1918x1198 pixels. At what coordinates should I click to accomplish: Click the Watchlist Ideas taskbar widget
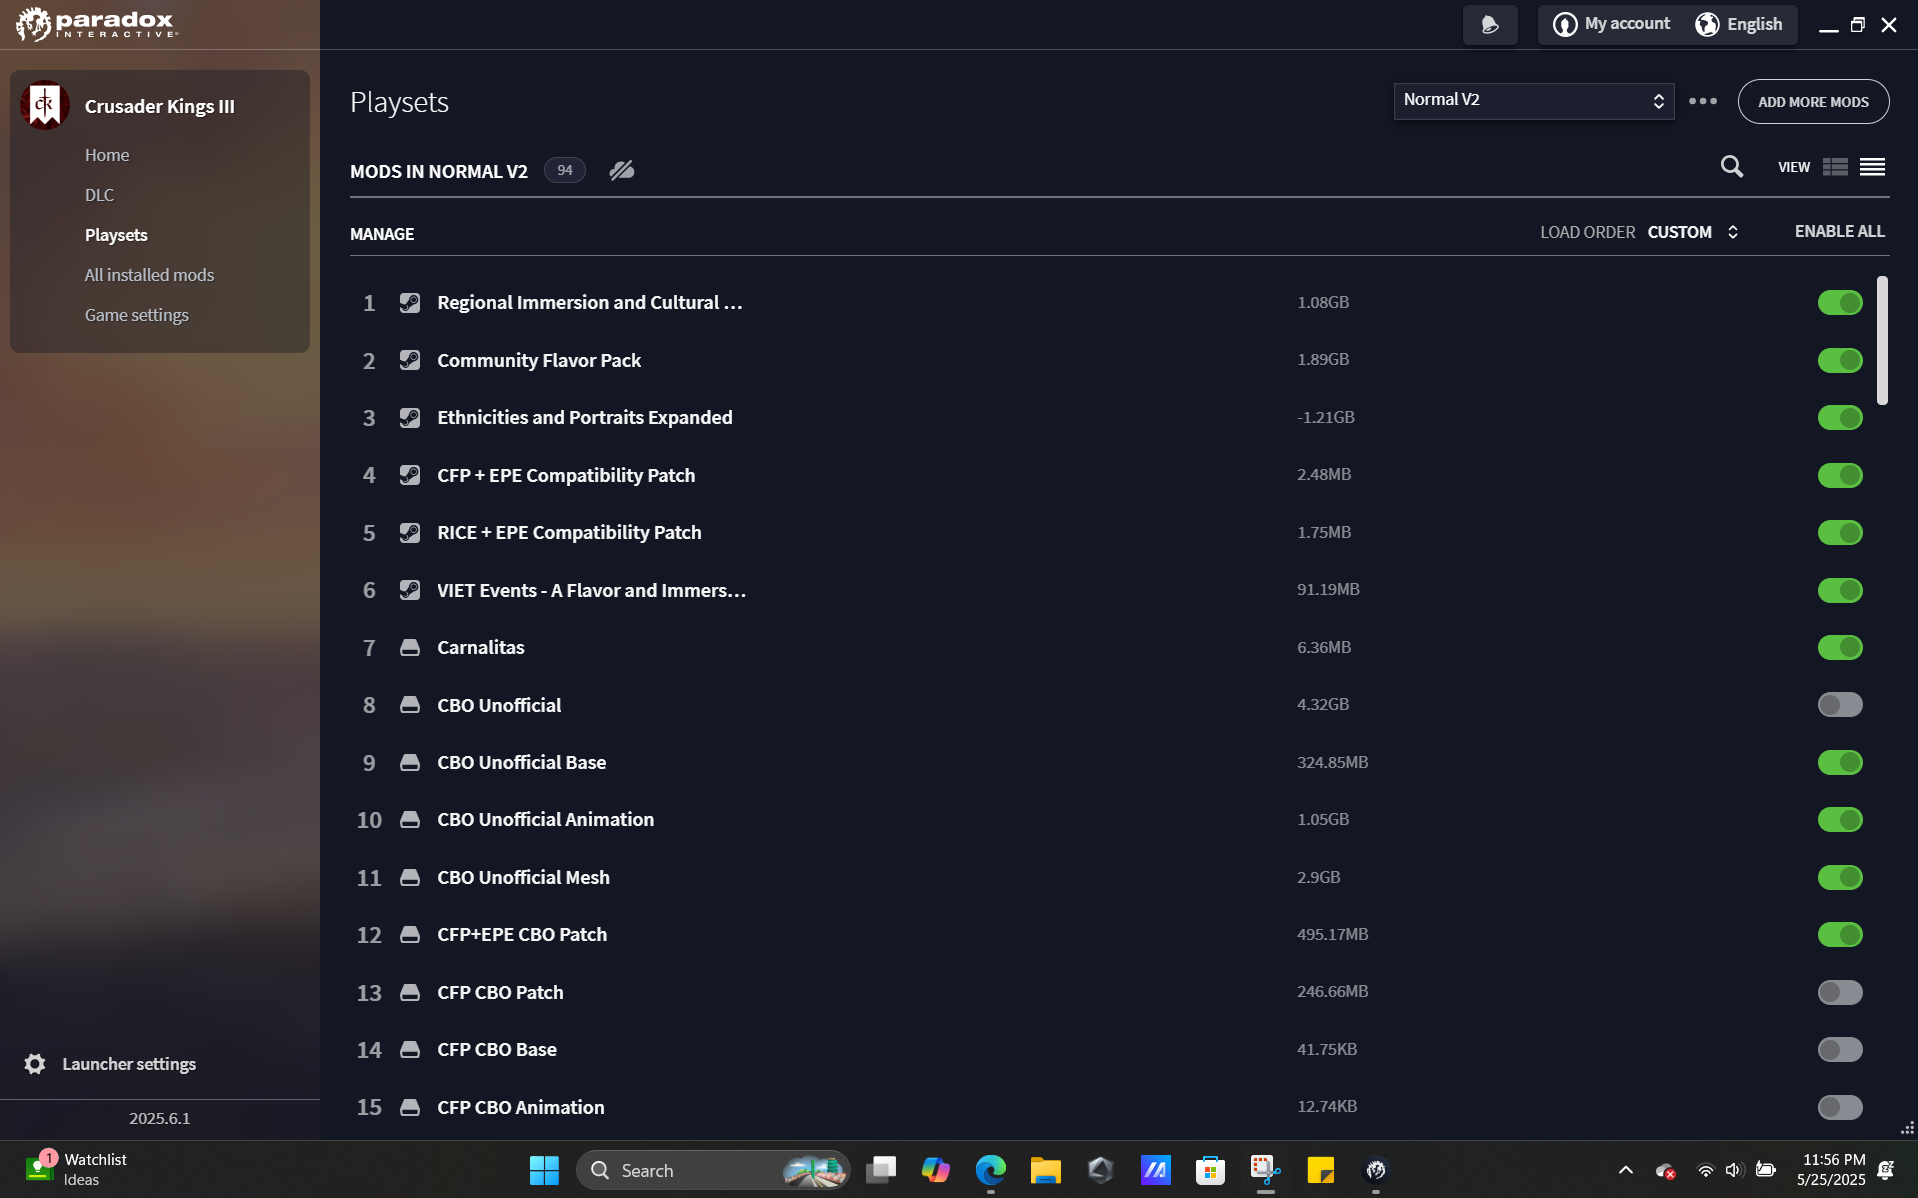[x=77, y=1169]
